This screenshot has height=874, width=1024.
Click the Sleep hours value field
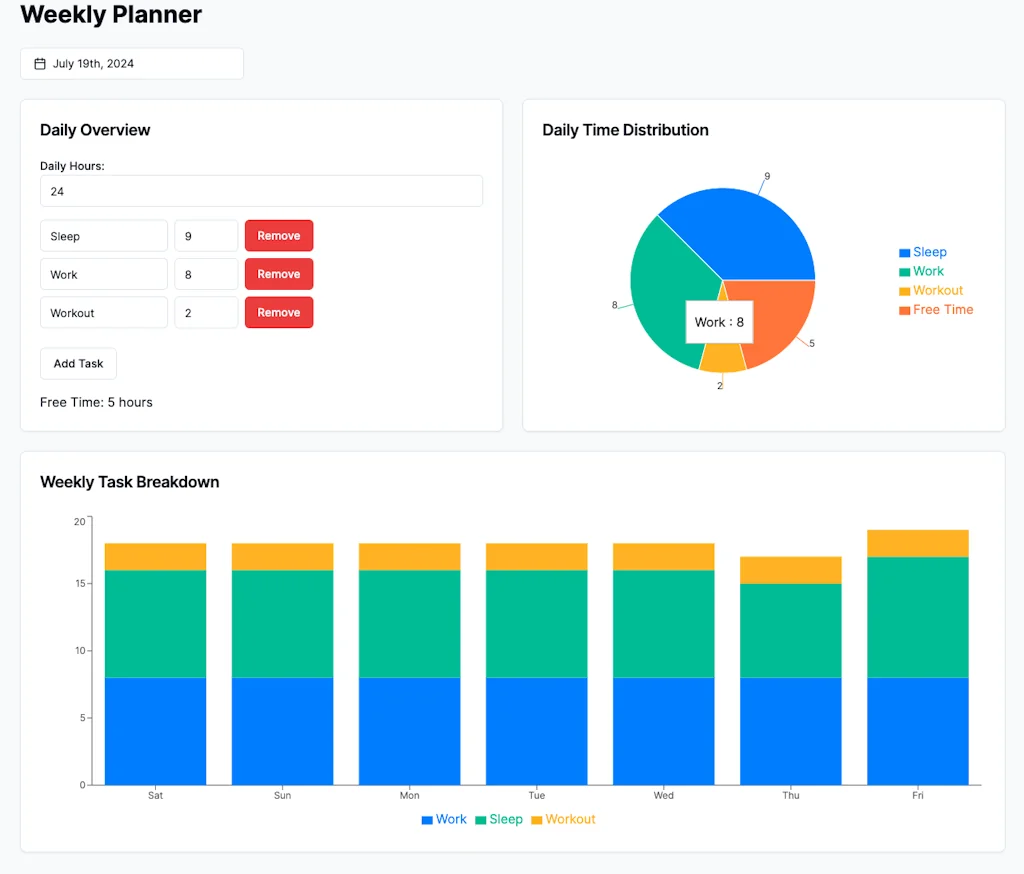click(206, 235)
